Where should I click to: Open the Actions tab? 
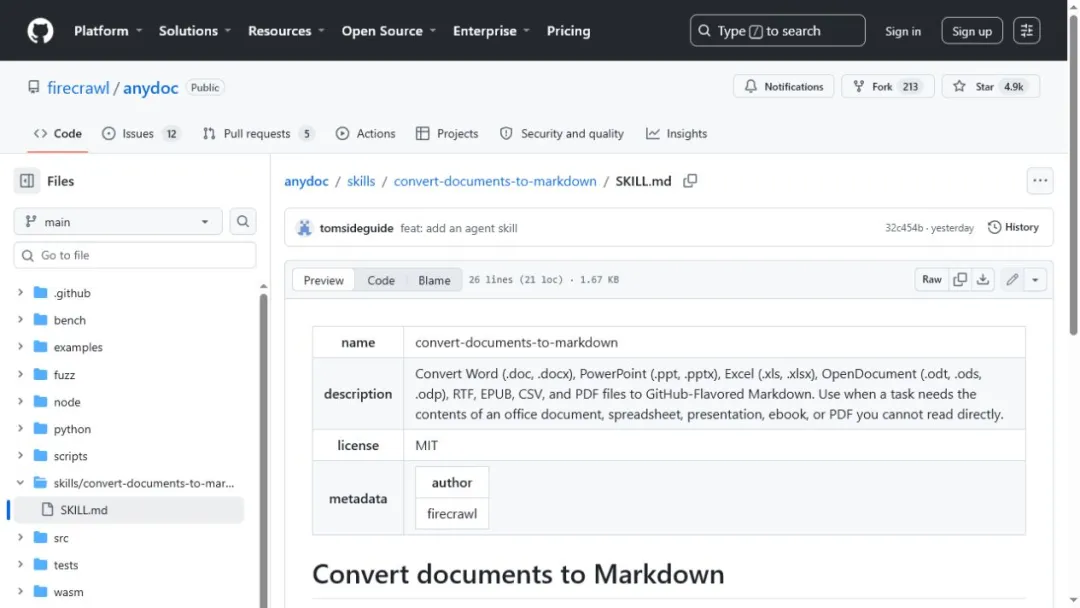(365, 134)
